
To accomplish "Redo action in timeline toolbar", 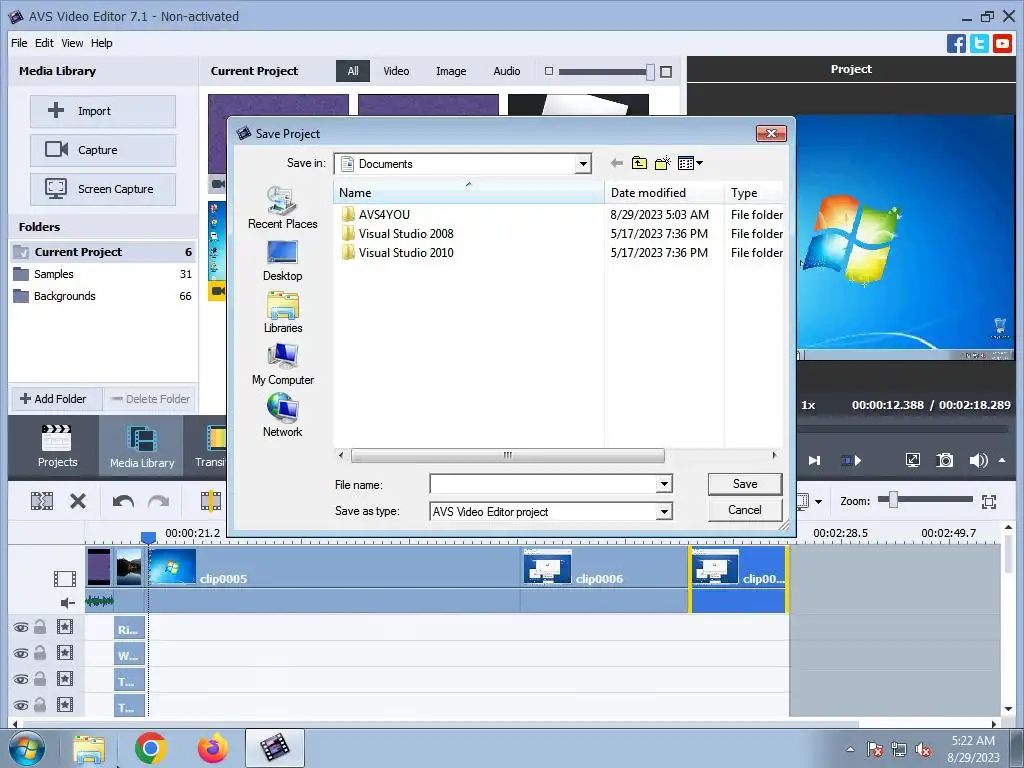I will coord(159,502).
